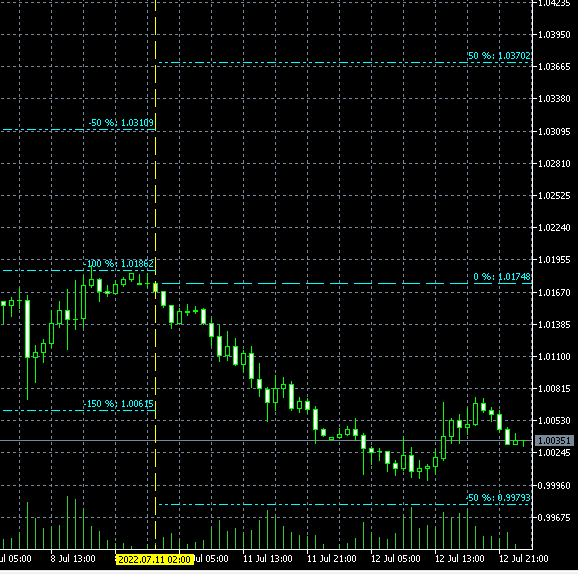
Task: Select the '-50 %: 0.99793' level label
Action: click(498, 498)
